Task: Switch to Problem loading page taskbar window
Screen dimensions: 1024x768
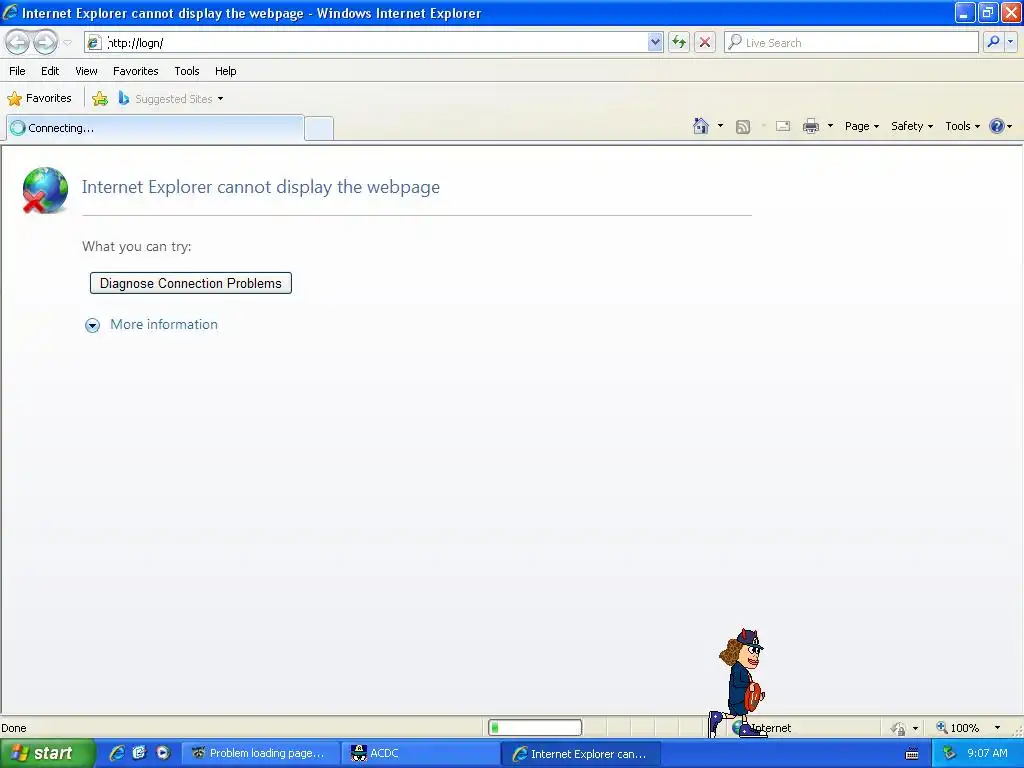Action: (x=259, y=753)
